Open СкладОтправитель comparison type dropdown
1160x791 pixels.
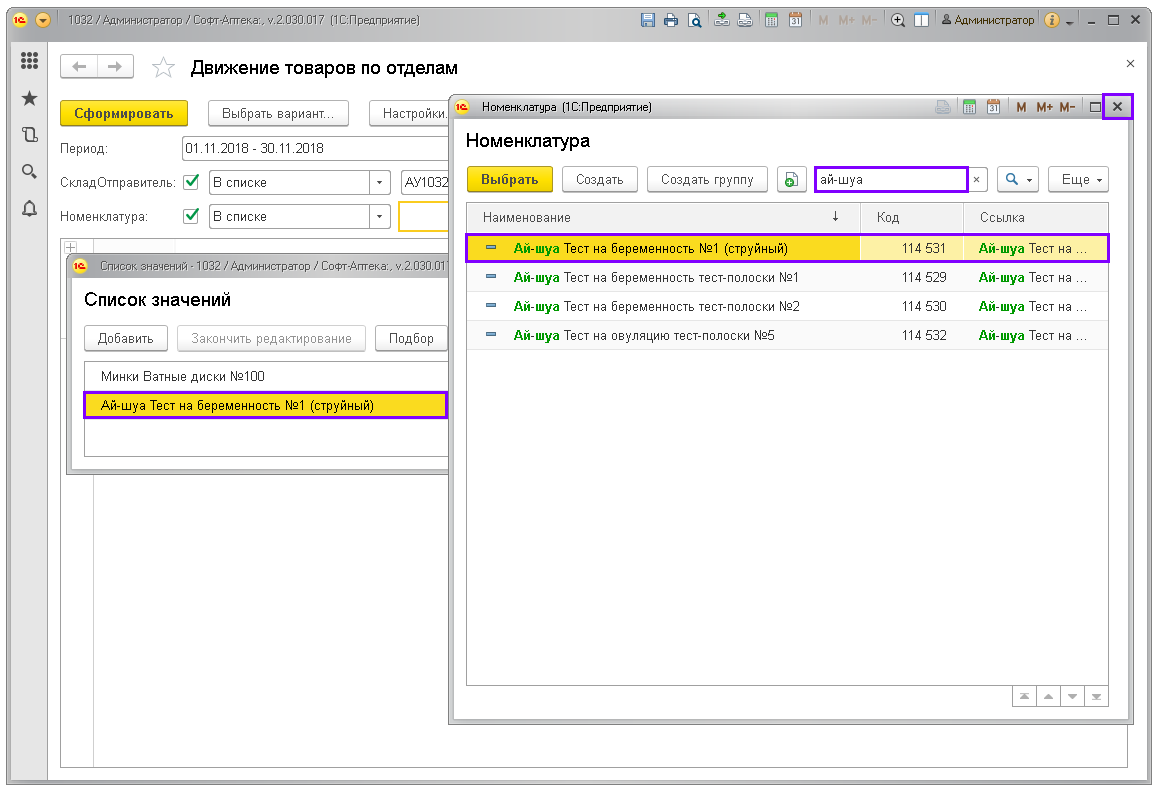(379, 183)
